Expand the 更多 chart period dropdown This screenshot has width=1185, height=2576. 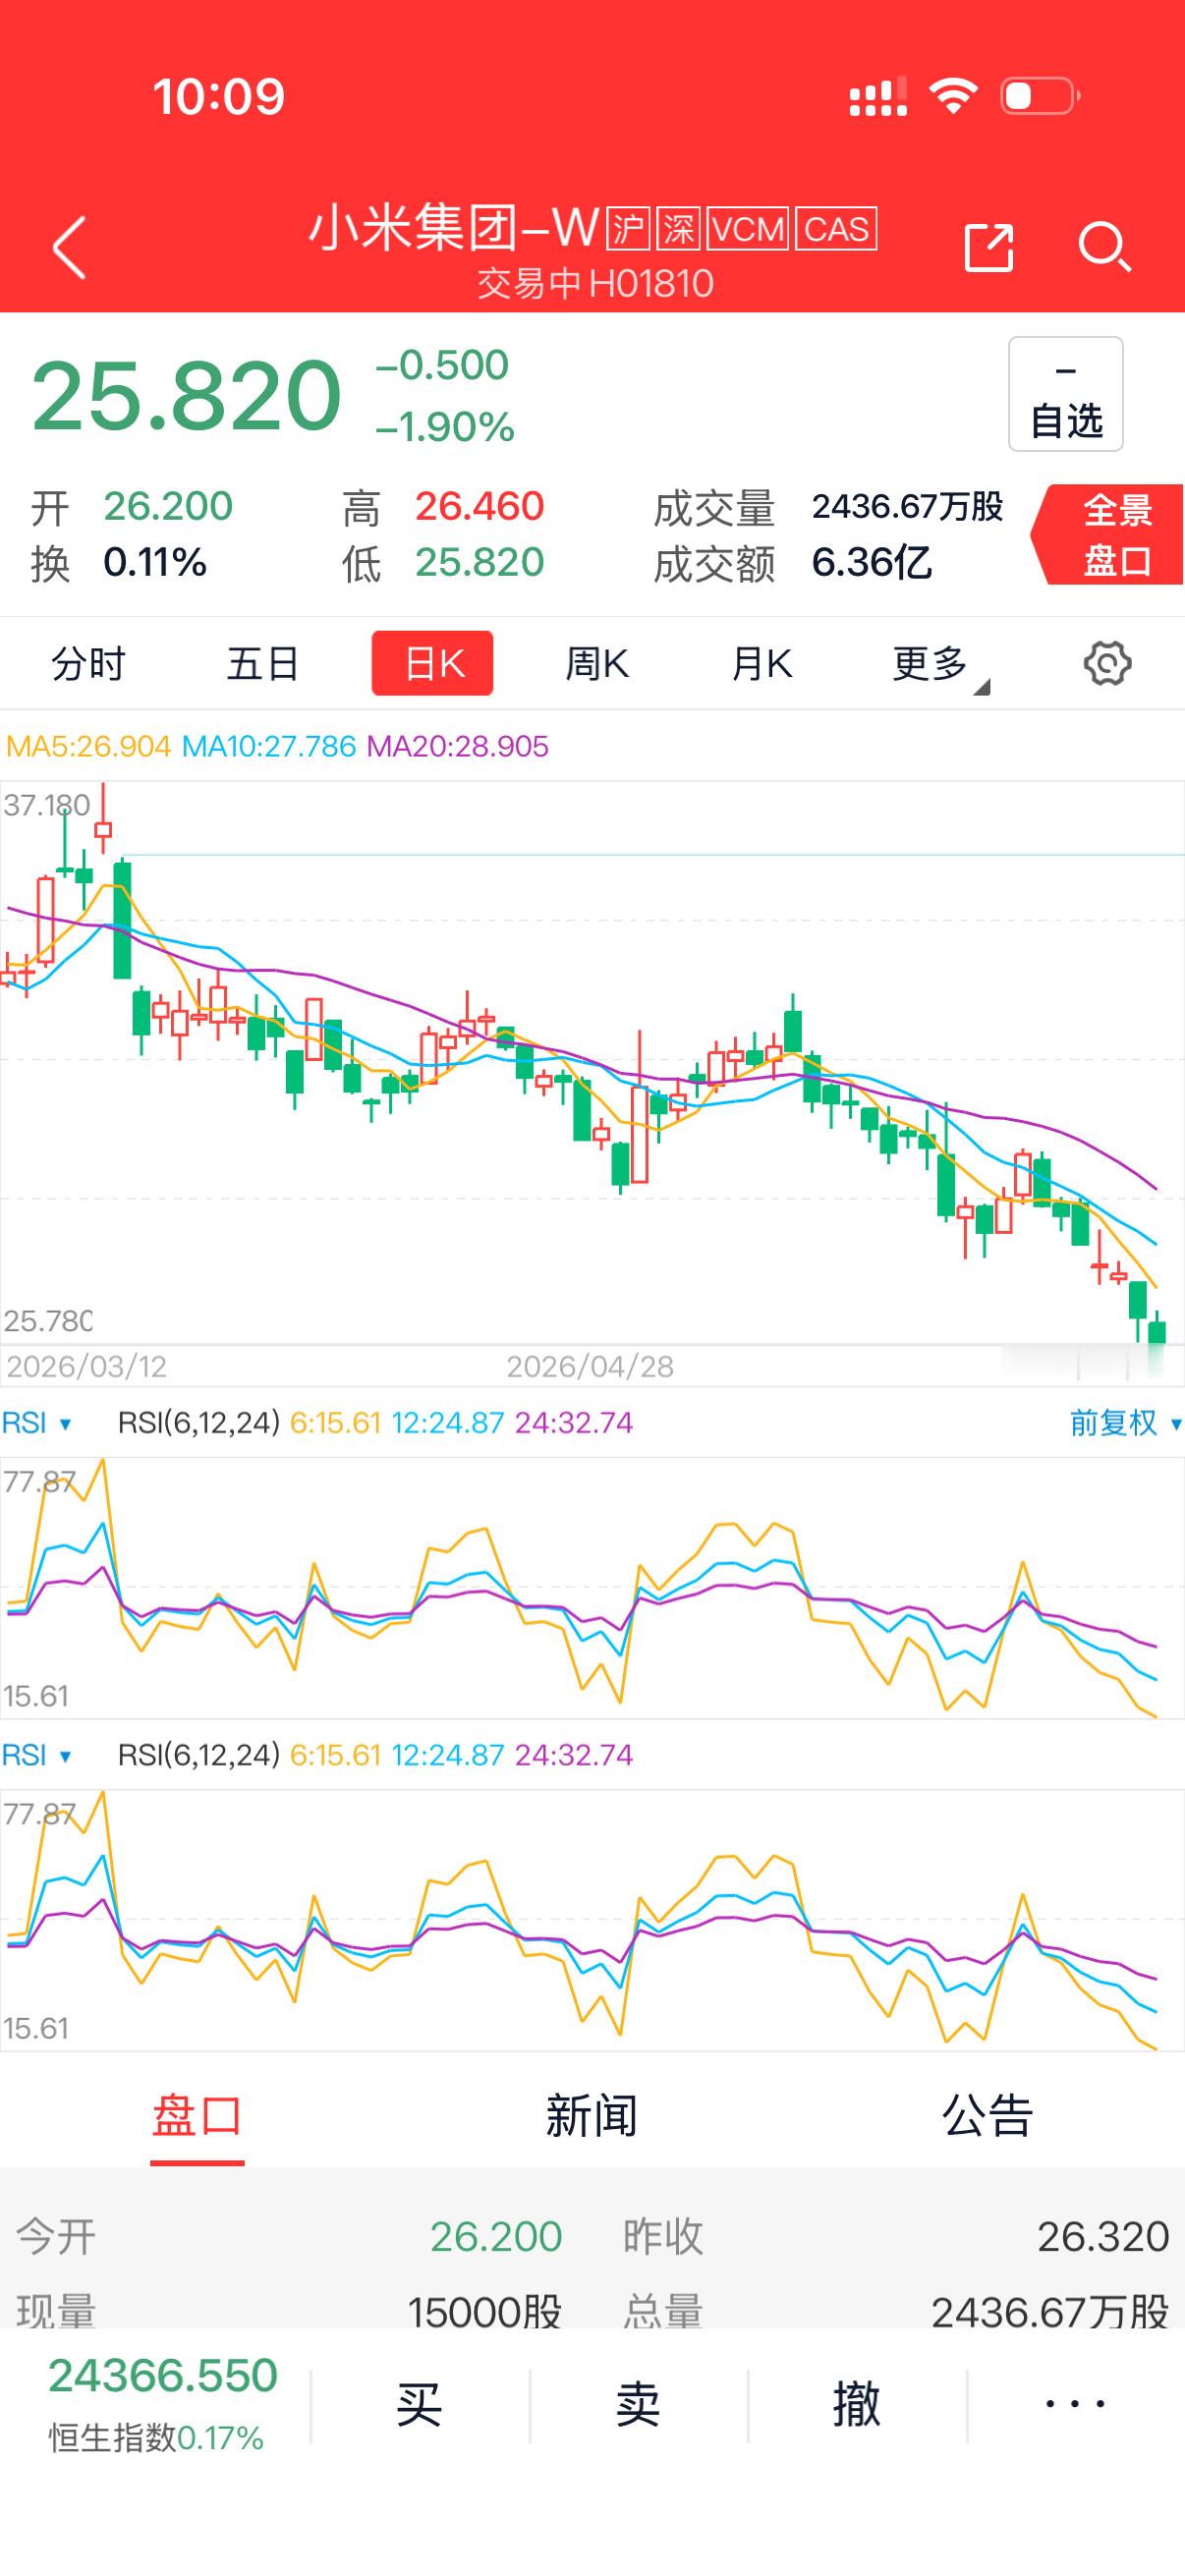tap(940, 667)
